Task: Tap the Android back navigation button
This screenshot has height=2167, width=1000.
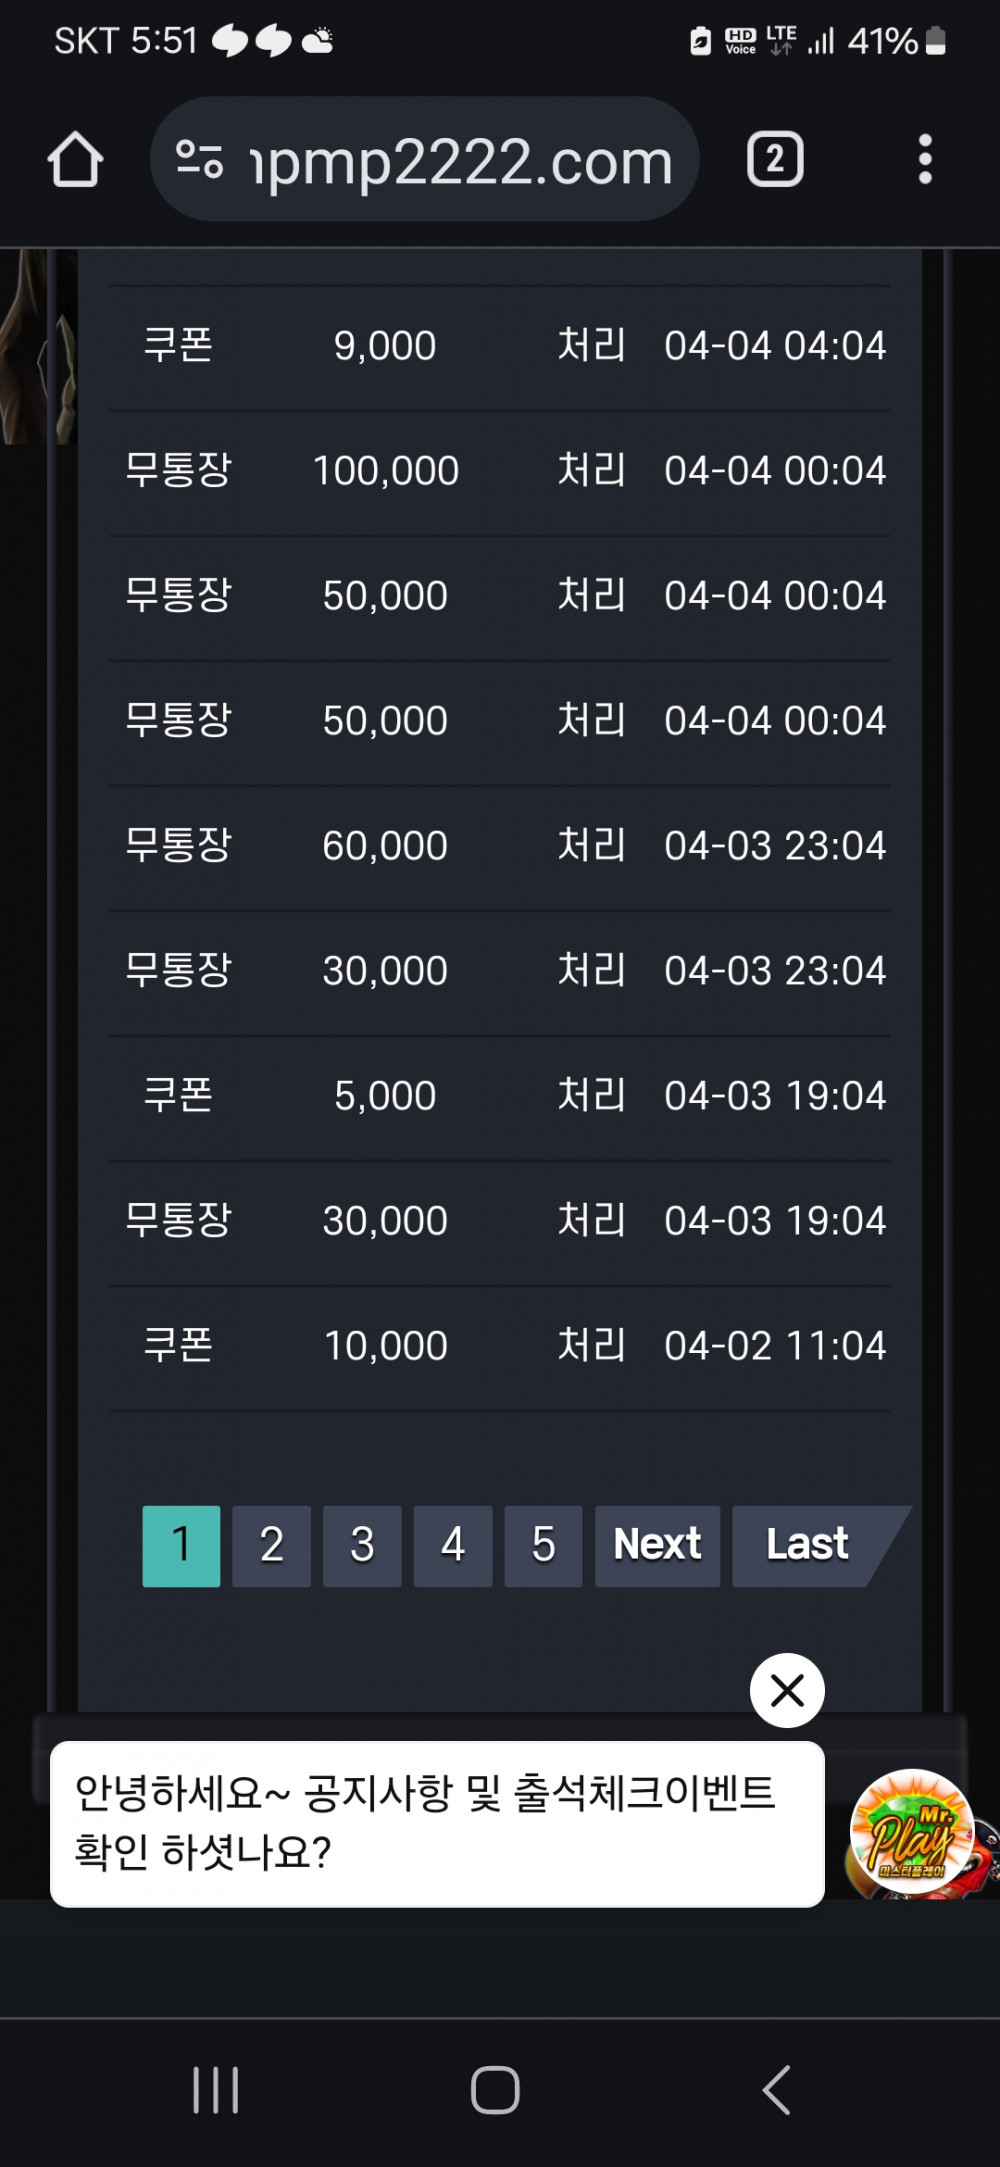Action: pos(776,2090)
